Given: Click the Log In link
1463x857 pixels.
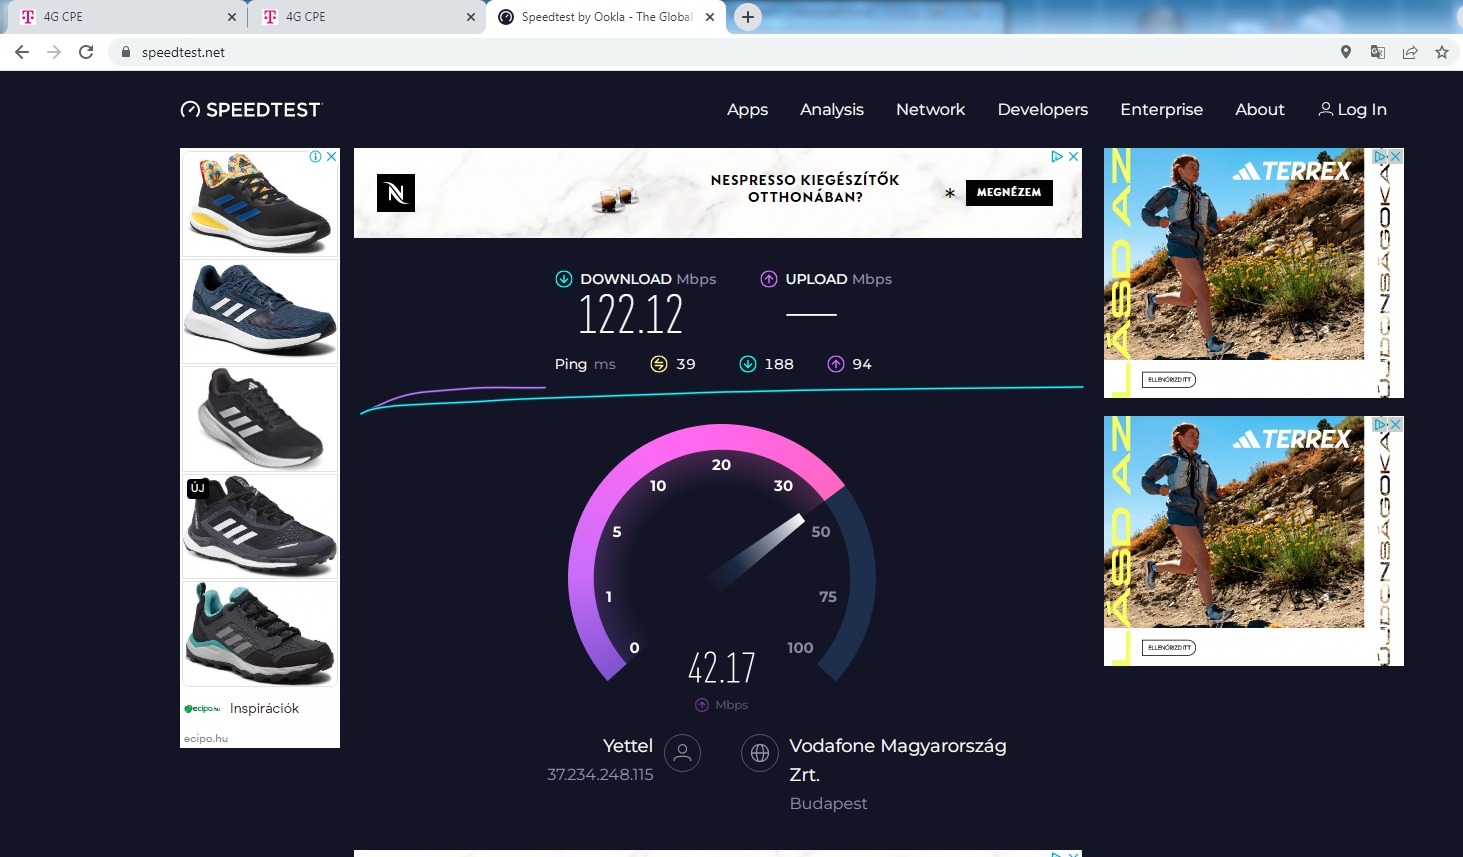Looking at the screenshot, I should coord(1353,110).
